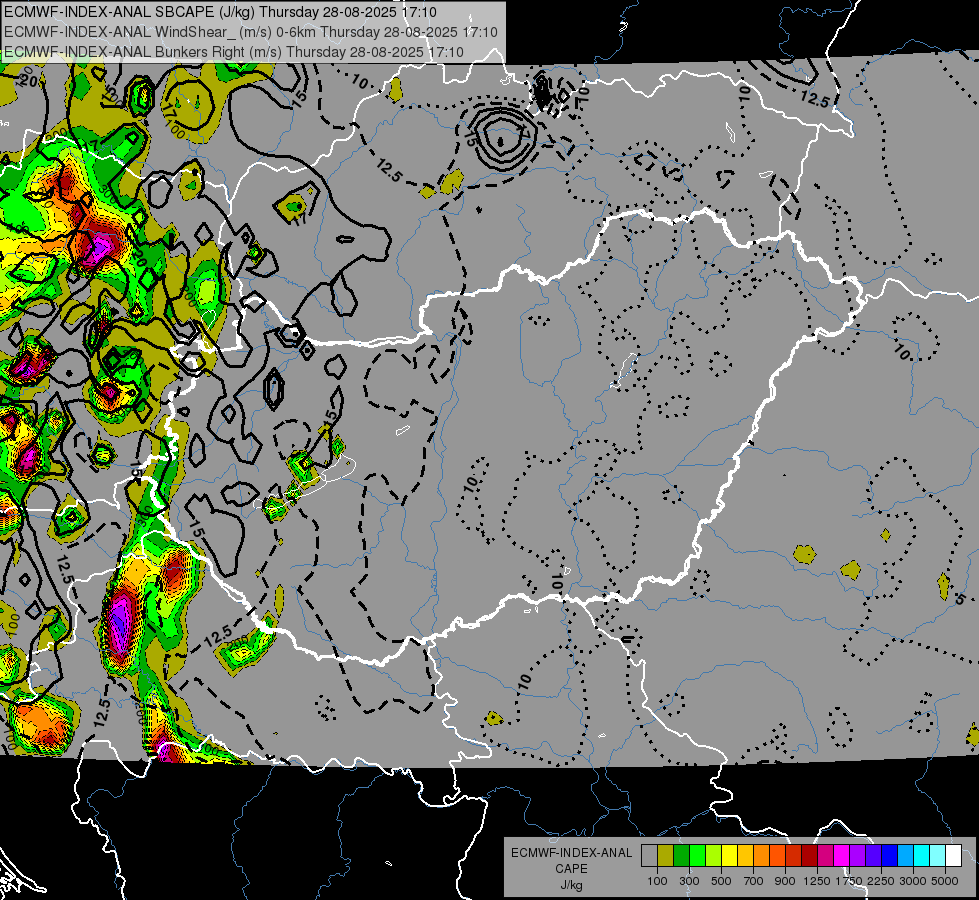979x900 pixels.
Task: Click the violet purple legend swatch
Action: pyautogui.click(x=857, y=855)
